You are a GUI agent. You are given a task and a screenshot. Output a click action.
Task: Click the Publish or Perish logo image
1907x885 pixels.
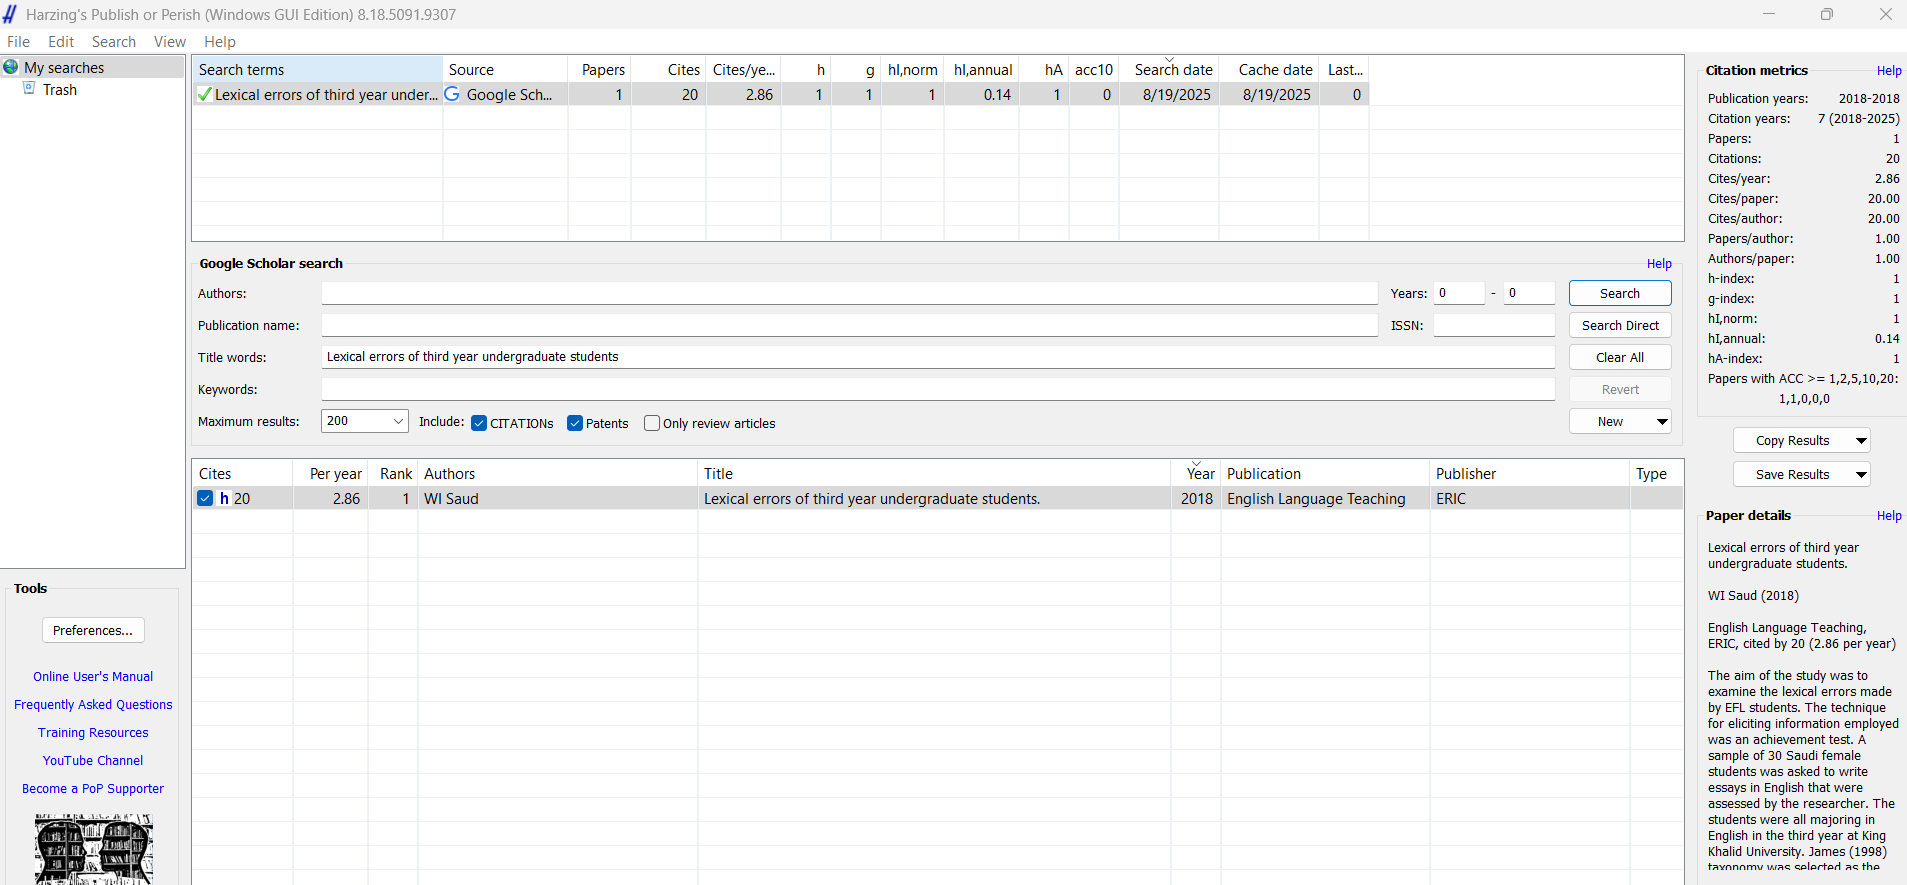(93, 849)
